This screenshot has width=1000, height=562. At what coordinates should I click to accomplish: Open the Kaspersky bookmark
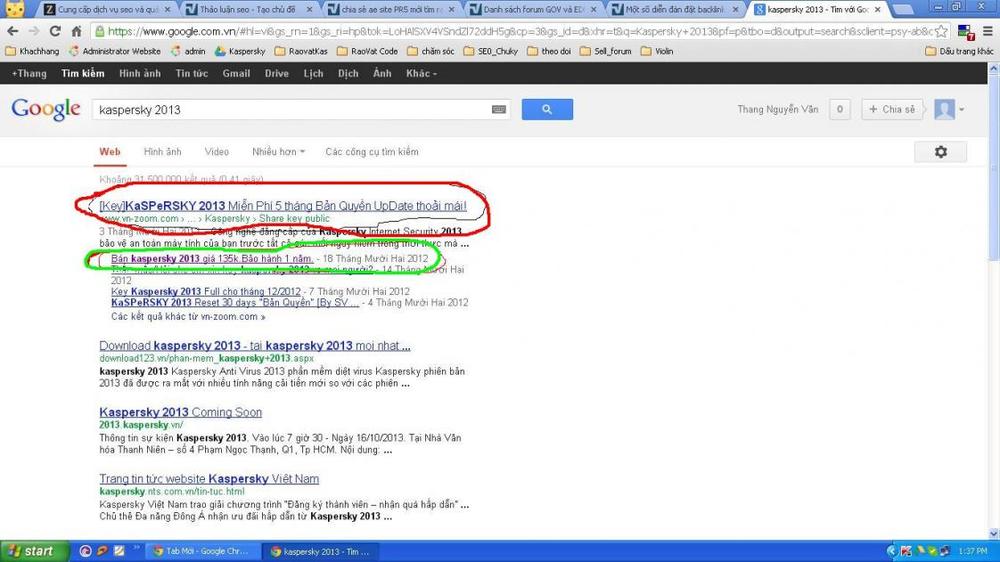point(240,51)
